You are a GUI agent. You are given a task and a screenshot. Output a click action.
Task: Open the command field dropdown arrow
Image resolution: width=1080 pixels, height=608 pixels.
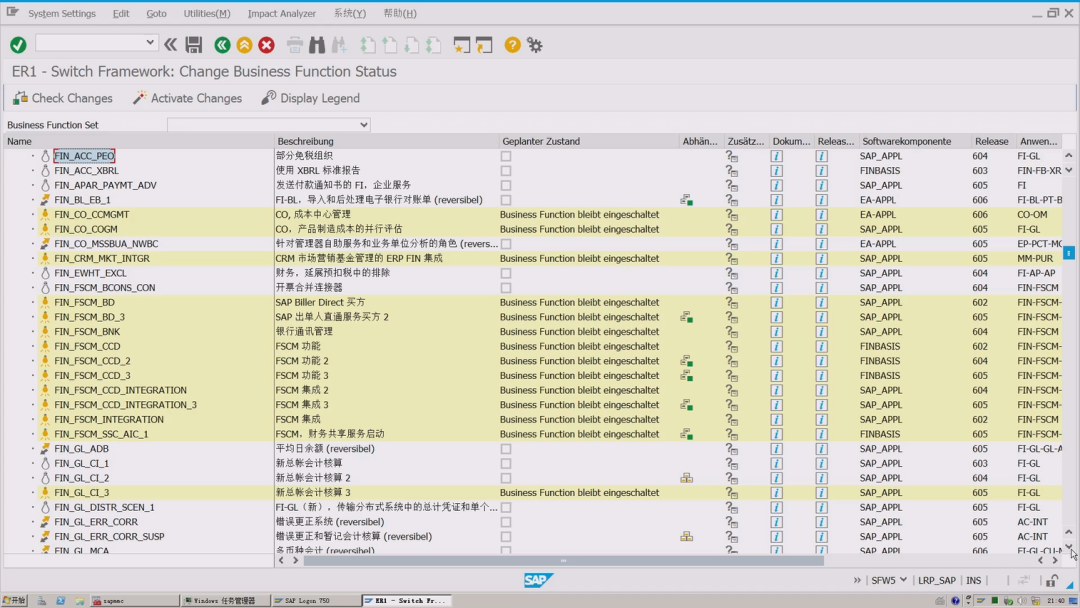149,43
